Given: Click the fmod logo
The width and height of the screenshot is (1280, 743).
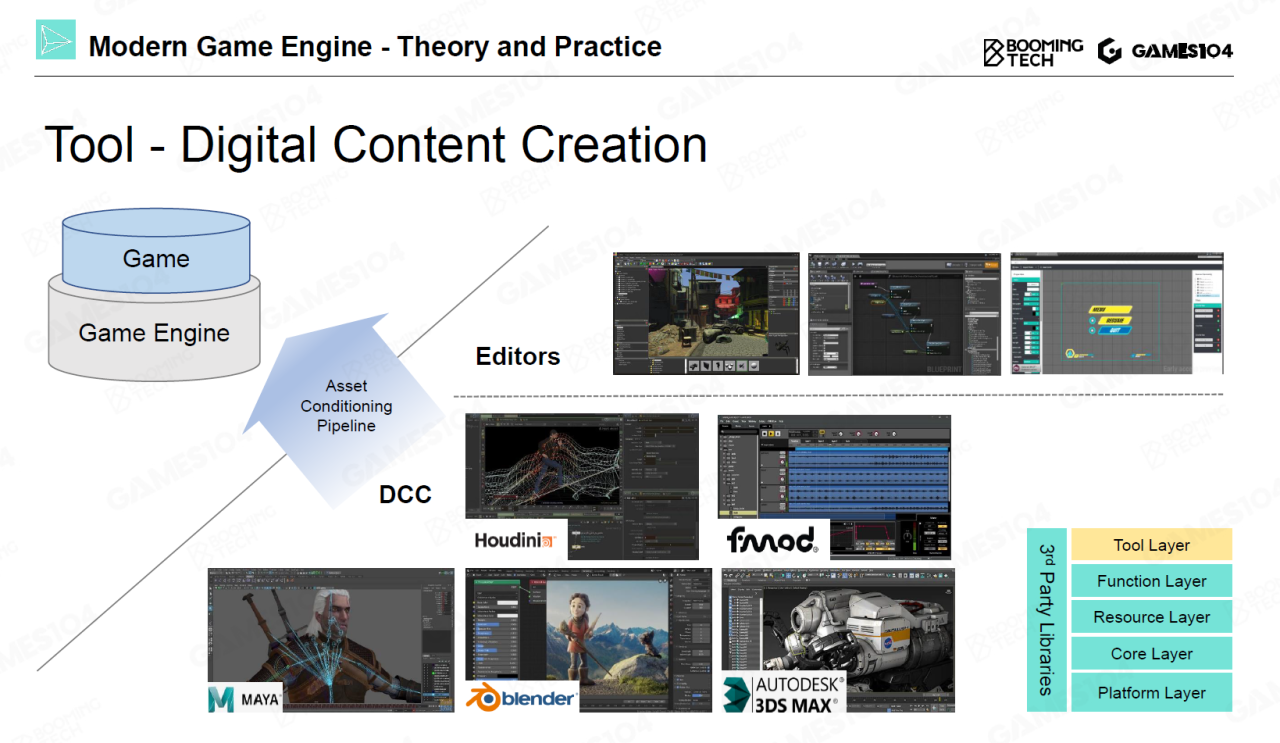Looking at the screenshot, I should [x=772, y=540].
